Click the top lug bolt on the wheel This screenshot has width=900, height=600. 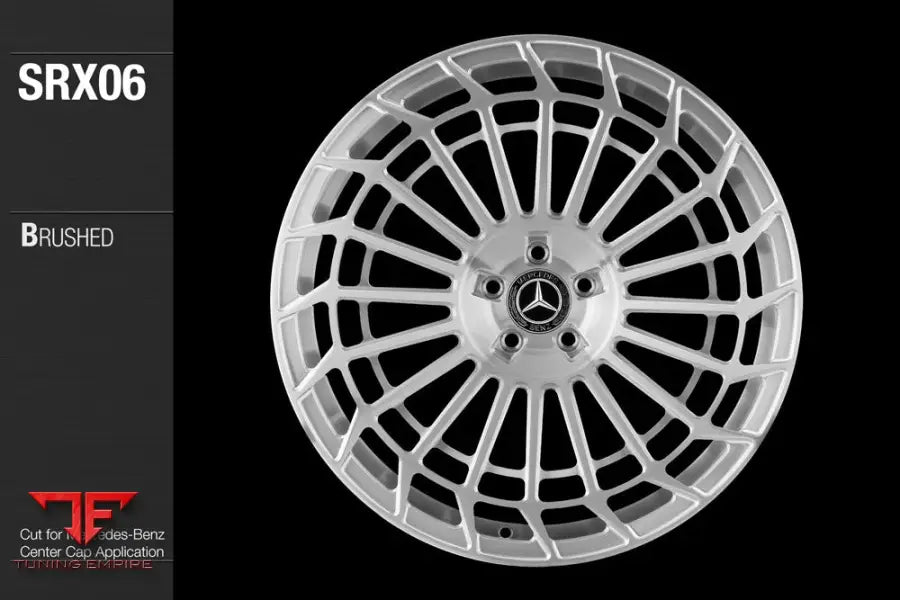pos(538,252)
